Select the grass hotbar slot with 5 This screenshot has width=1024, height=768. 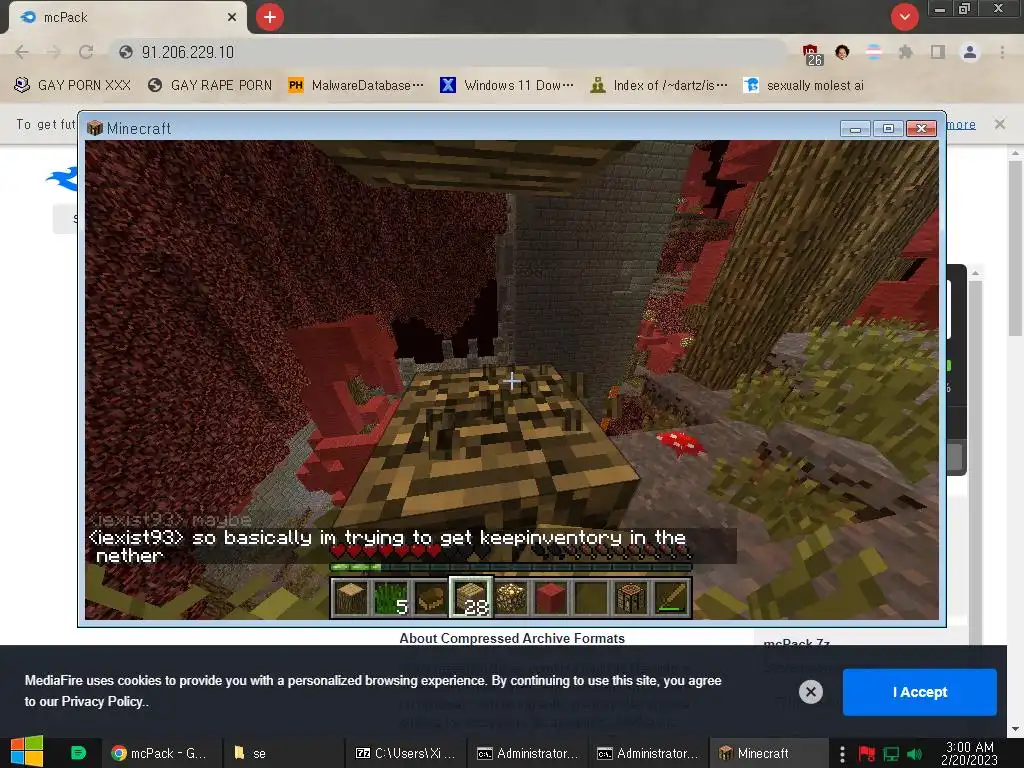click(391, 598)
